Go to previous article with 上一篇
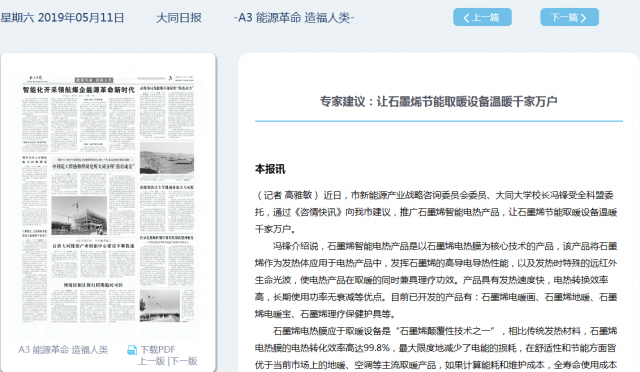Viewport: 640px width, 372px height. click(482, 17)
